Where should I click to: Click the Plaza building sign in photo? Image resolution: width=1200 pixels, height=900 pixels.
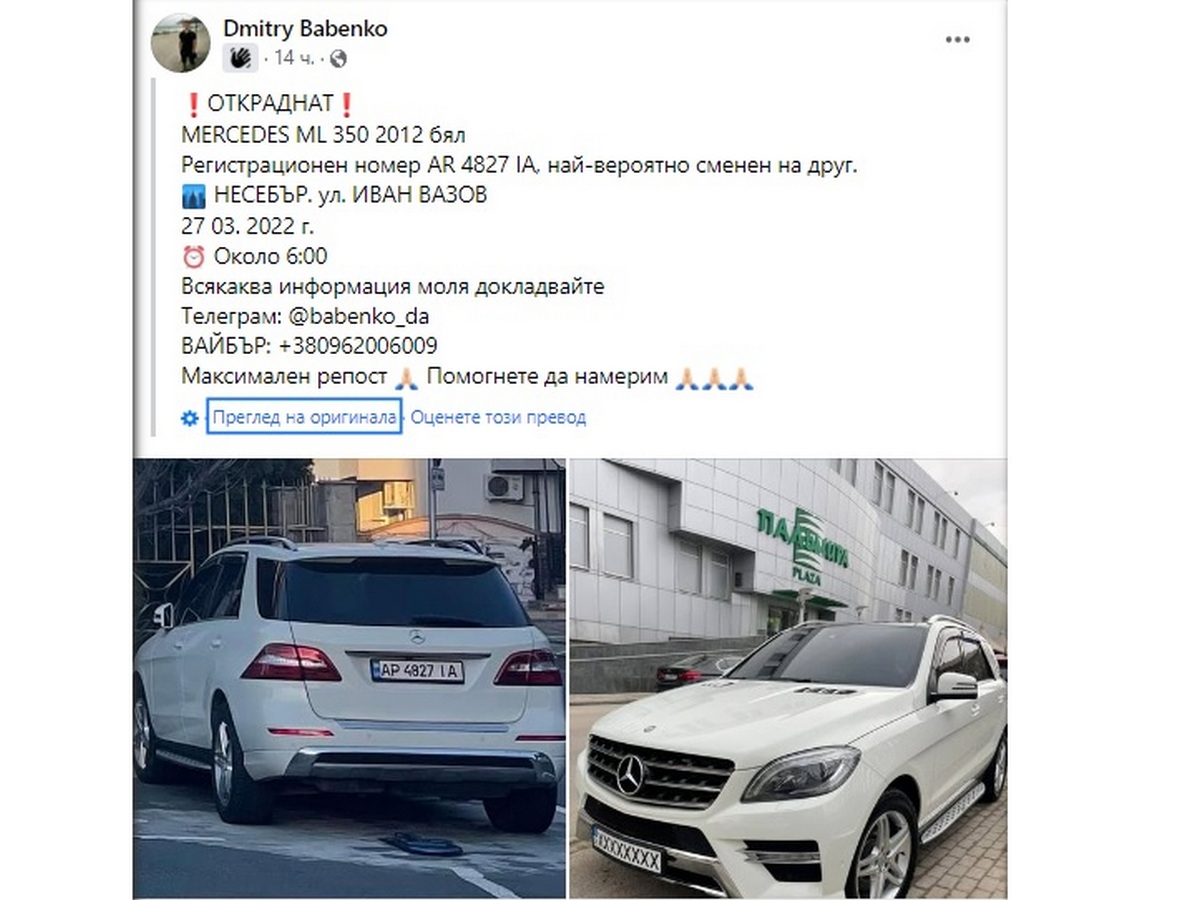point(802,544)
